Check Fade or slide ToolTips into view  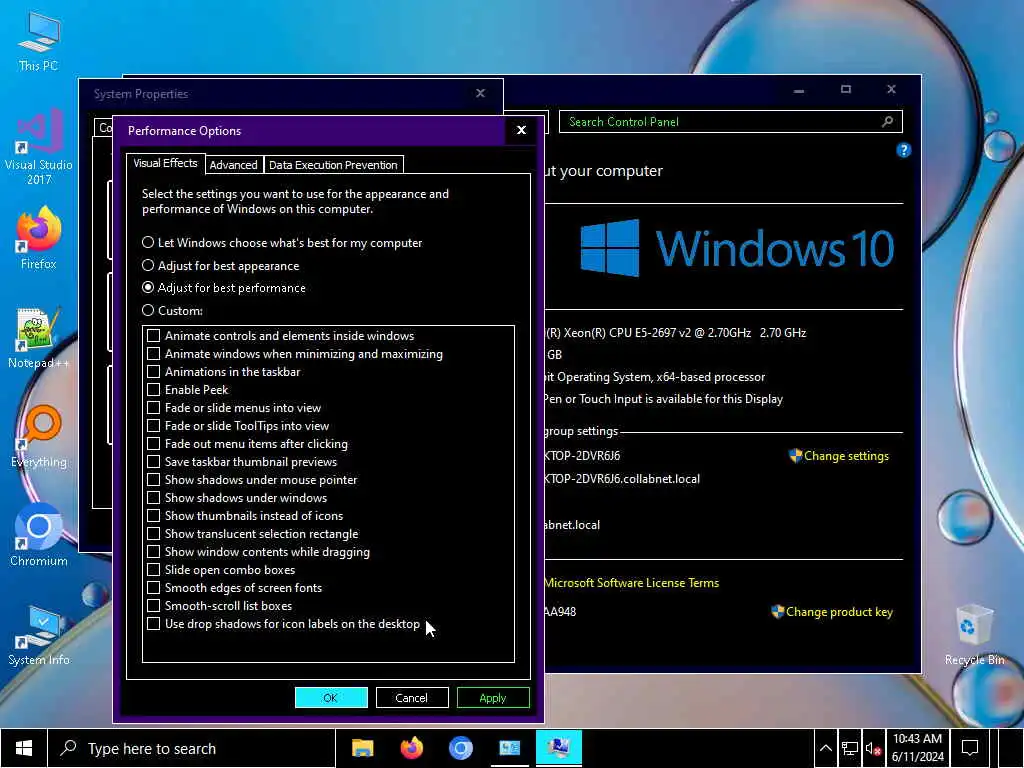click(153, 426)
